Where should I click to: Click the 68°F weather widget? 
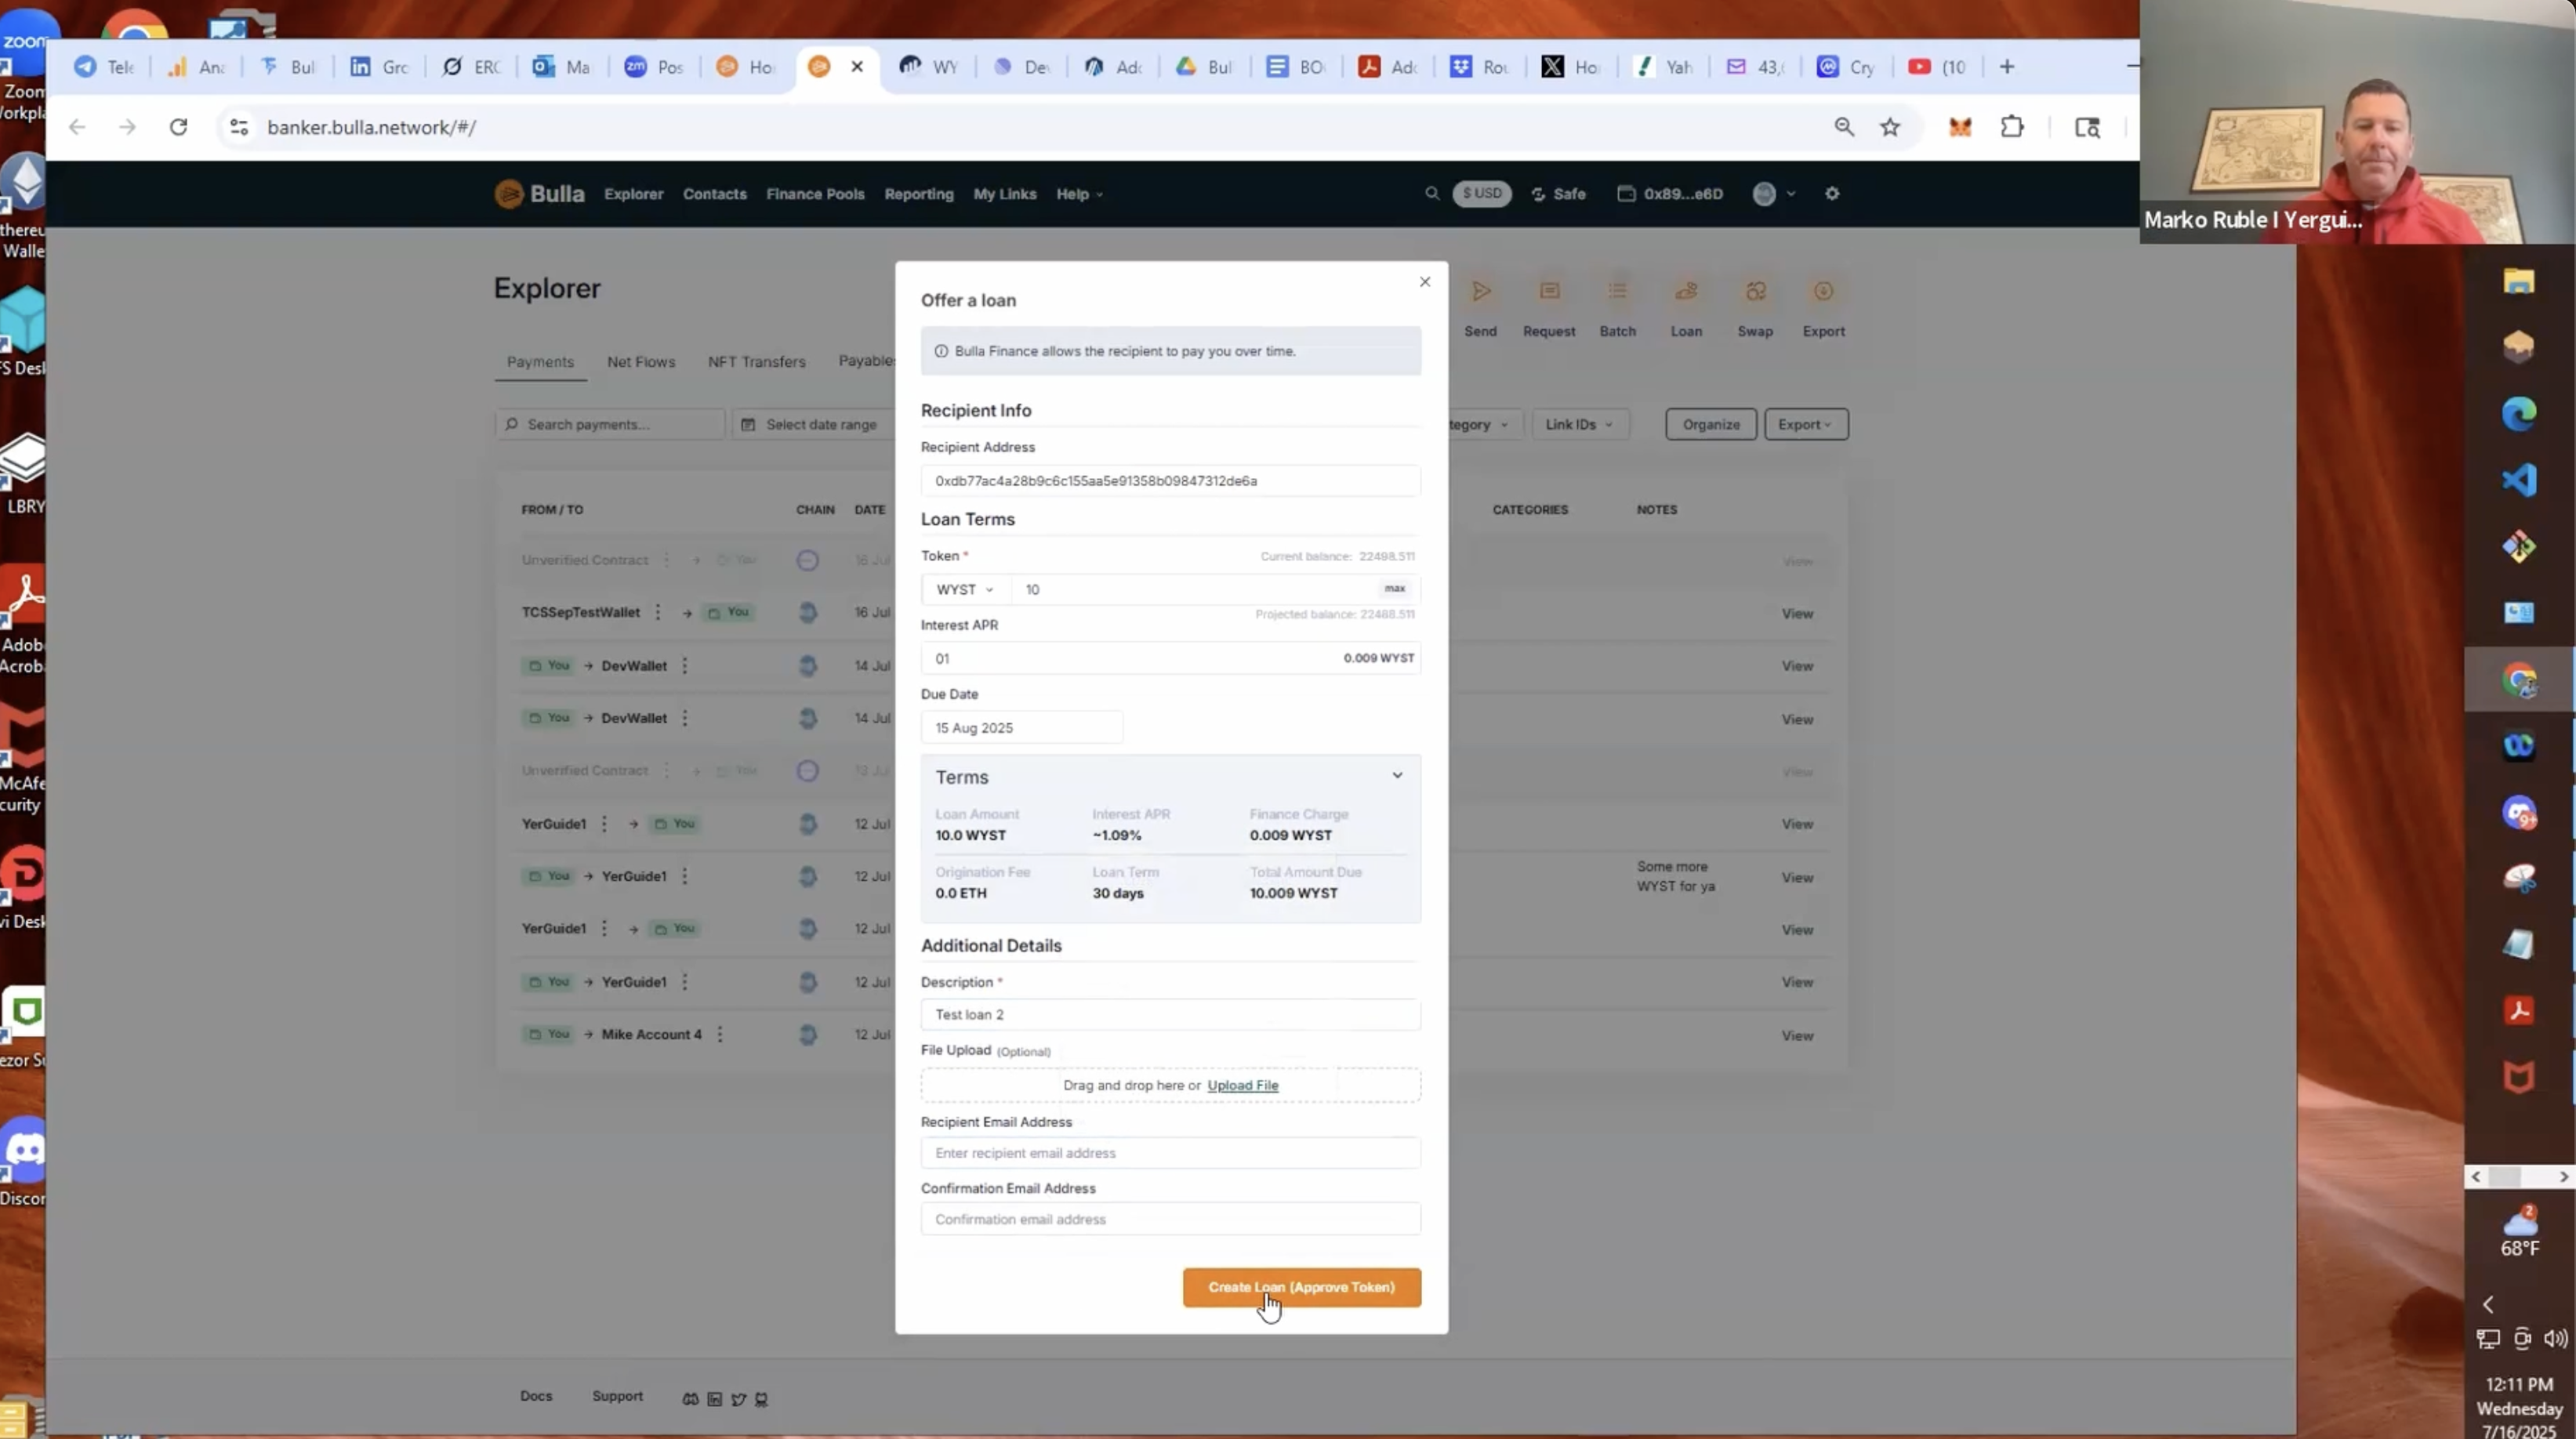(2519, 1232)
